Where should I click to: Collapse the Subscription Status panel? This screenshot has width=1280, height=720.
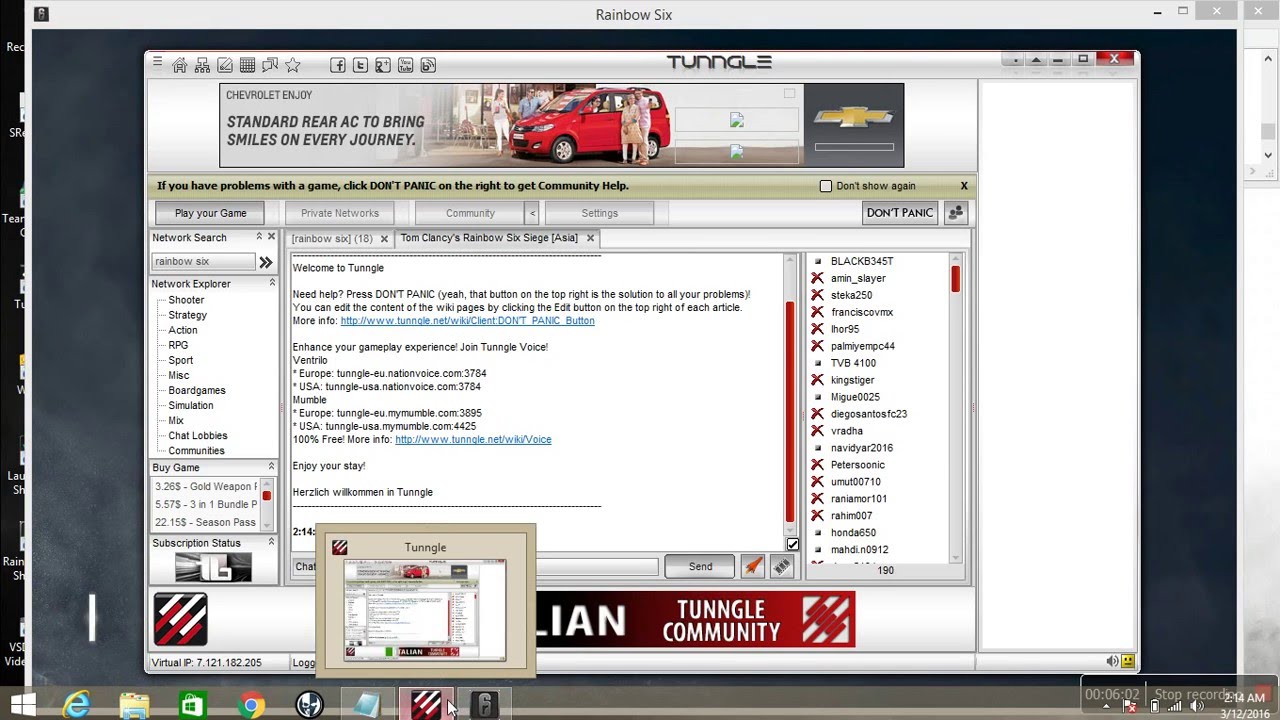point(271,542)
